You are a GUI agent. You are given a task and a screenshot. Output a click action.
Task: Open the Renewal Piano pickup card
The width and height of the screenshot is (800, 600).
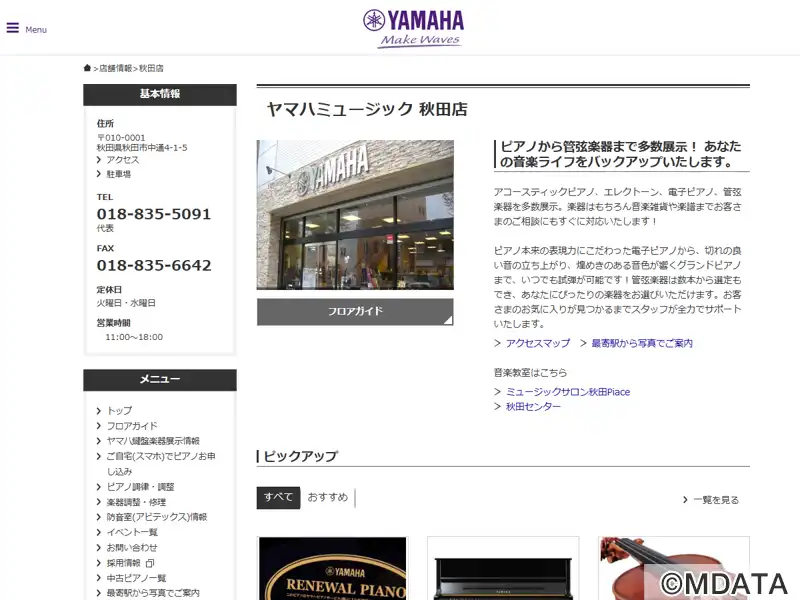[333, 568]
